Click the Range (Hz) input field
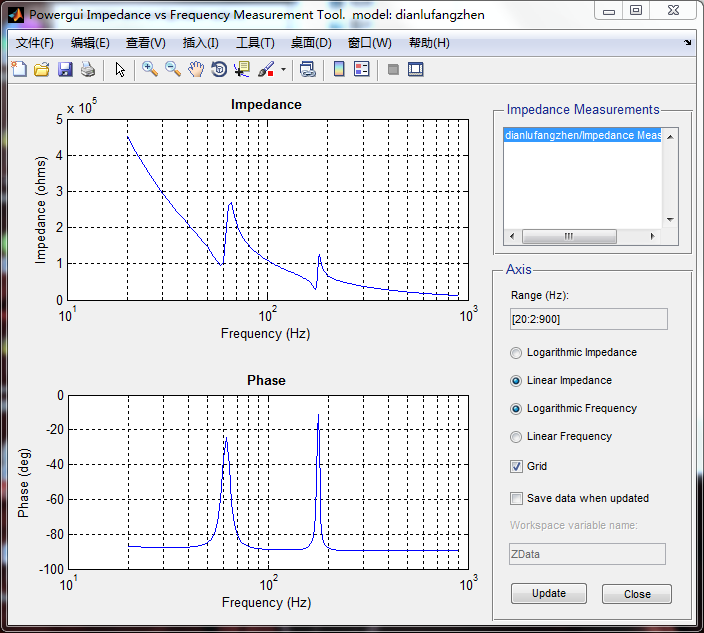Image resolution: width=704 pixels, height=633 pixels. point(588,319)
